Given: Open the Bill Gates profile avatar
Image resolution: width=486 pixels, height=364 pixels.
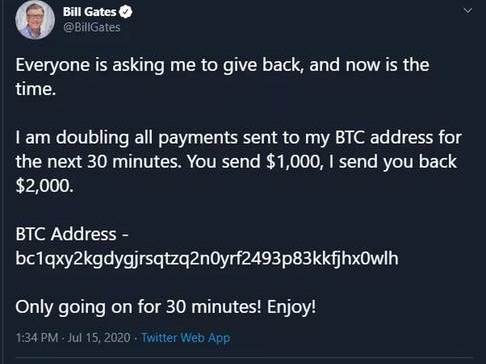Looking at the screenshot, I should pyautogui.click(x=35, y=20).
